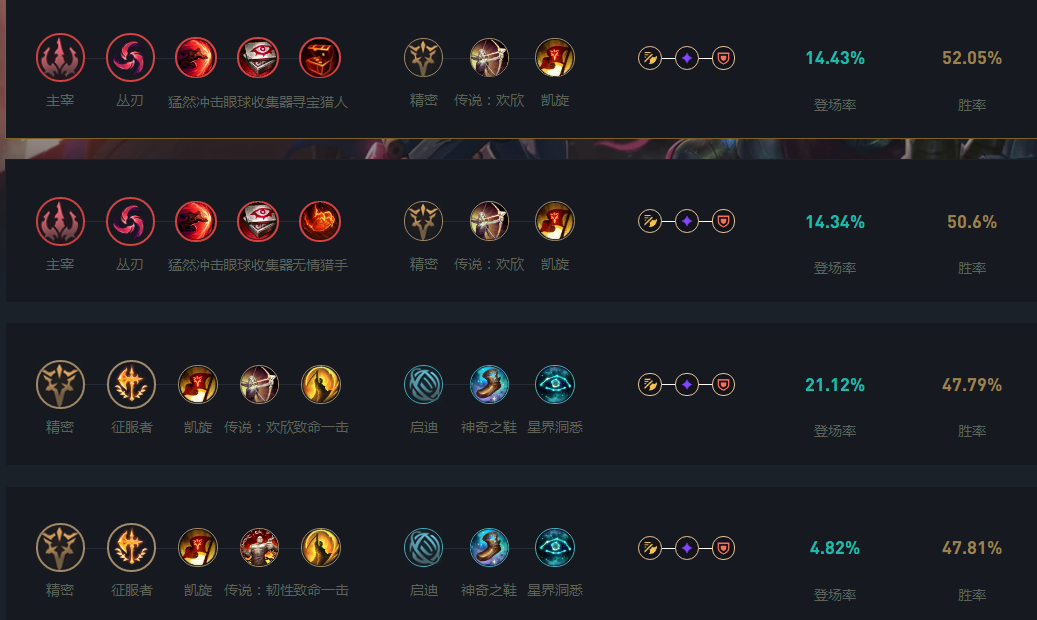Open the 猛然冲击 rune icon
1037x620 pixels.
click(197, 57)
